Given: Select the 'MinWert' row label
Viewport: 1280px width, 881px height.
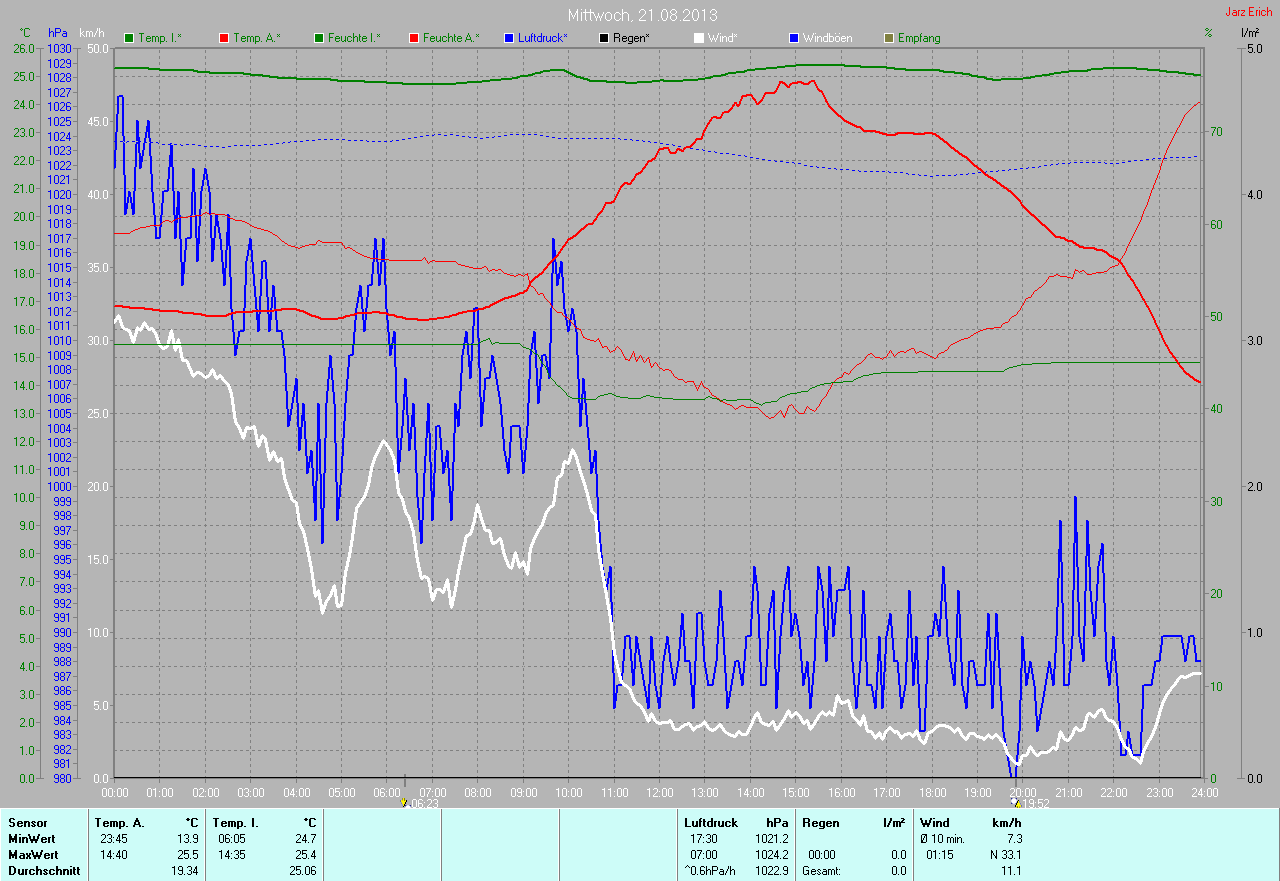Looking at the screenshot, I should (x=32, y=839).
